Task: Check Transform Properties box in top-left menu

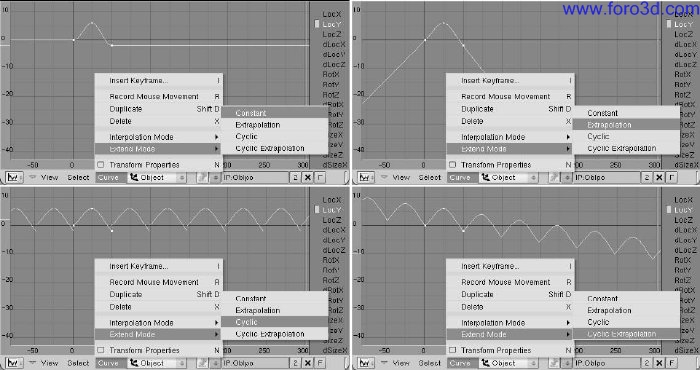Action: pos(101,165)
